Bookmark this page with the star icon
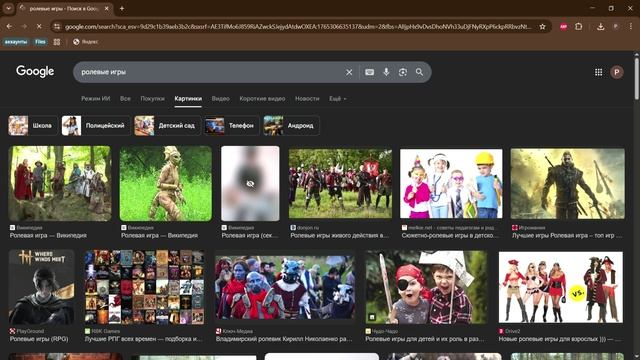 pyautogui.click(x=542, y=27)
